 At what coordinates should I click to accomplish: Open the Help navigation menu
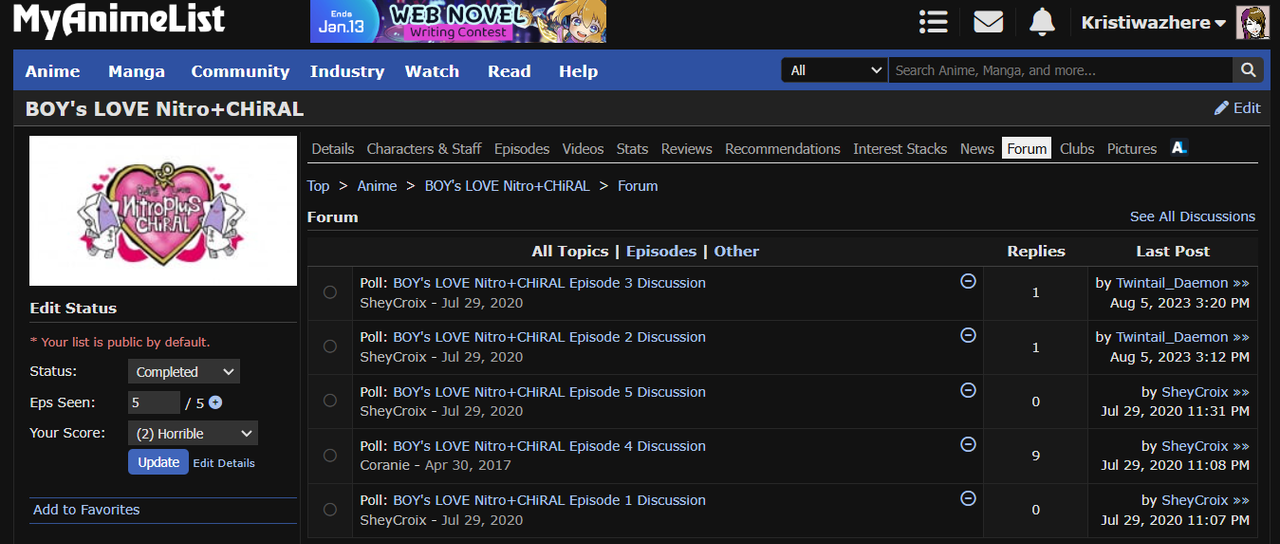(x=578, y=71)
